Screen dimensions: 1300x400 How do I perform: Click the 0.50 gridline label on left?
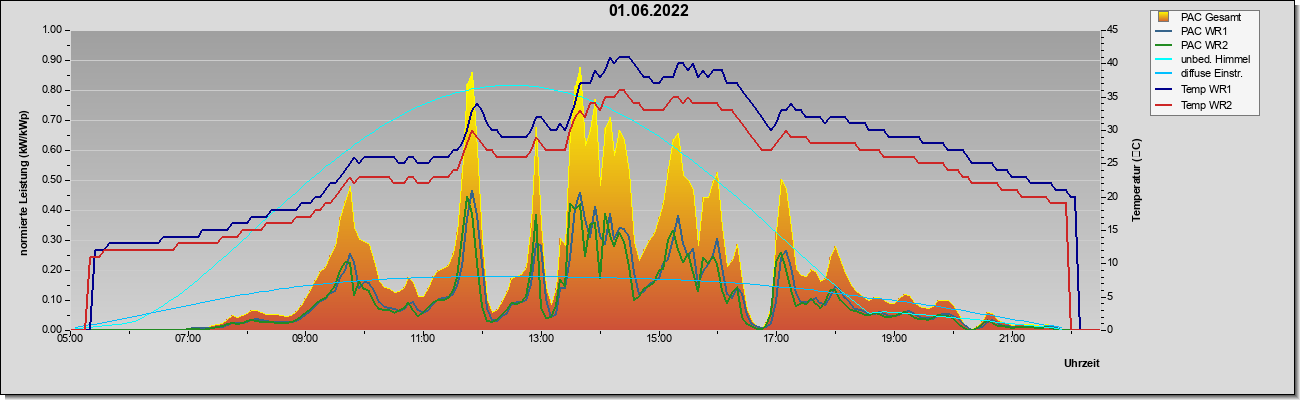51,180
